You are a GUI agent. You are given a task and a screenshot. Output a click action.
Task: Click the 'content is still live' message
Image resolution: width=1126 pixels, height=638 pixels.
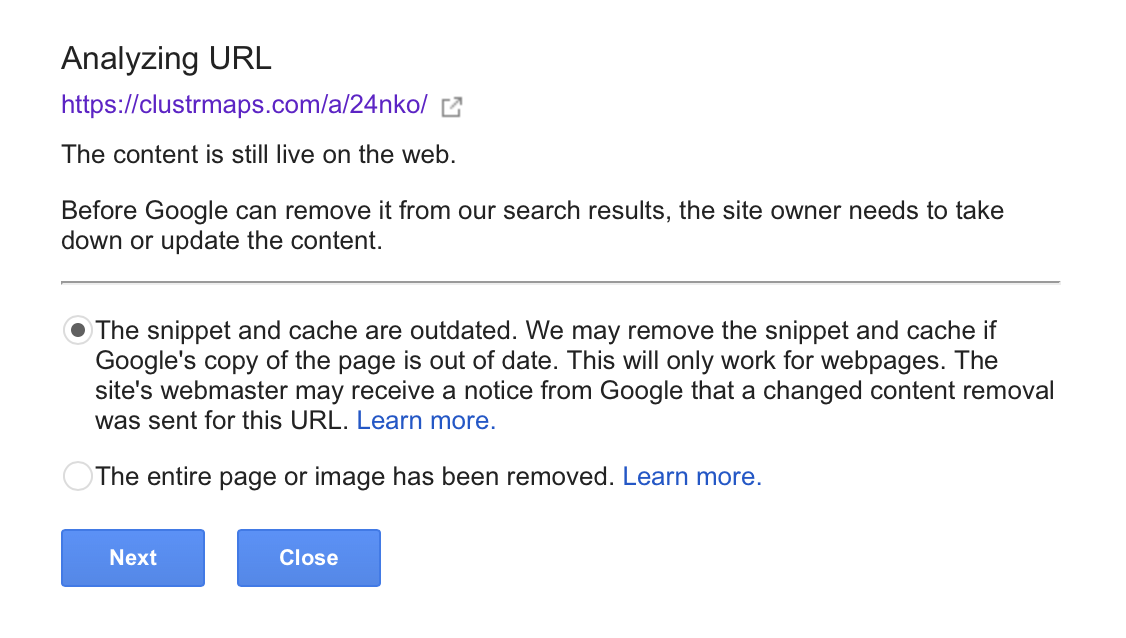(258, 156)
